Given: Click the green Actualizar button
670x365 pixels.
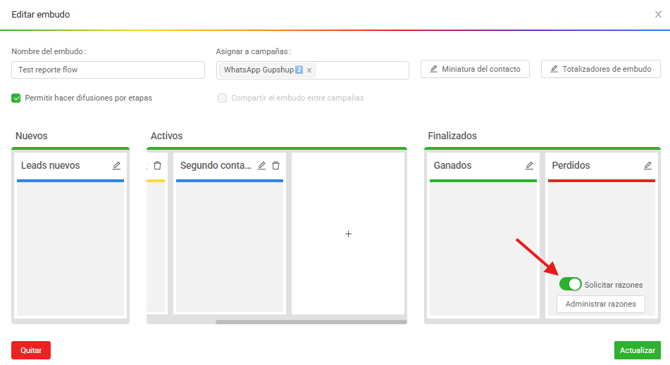Looking at the screenshot, I should [637, 350].
